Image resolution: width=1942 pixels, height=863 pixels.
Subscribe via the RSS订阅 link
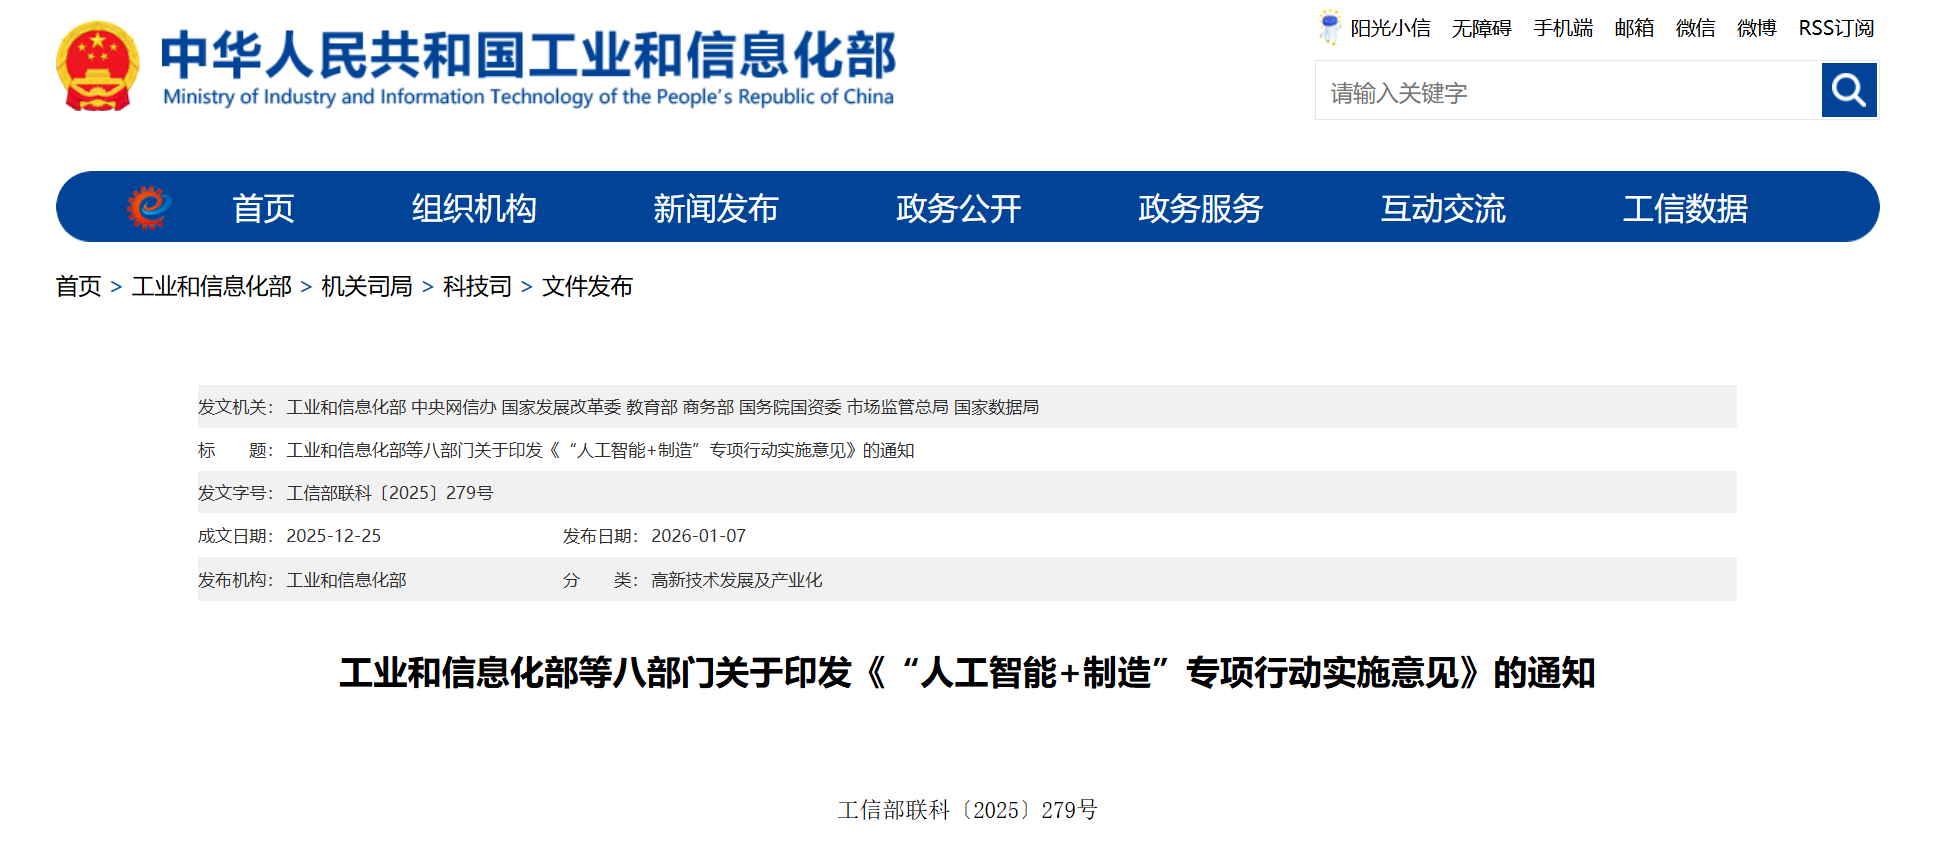(x=1836, y=28)
